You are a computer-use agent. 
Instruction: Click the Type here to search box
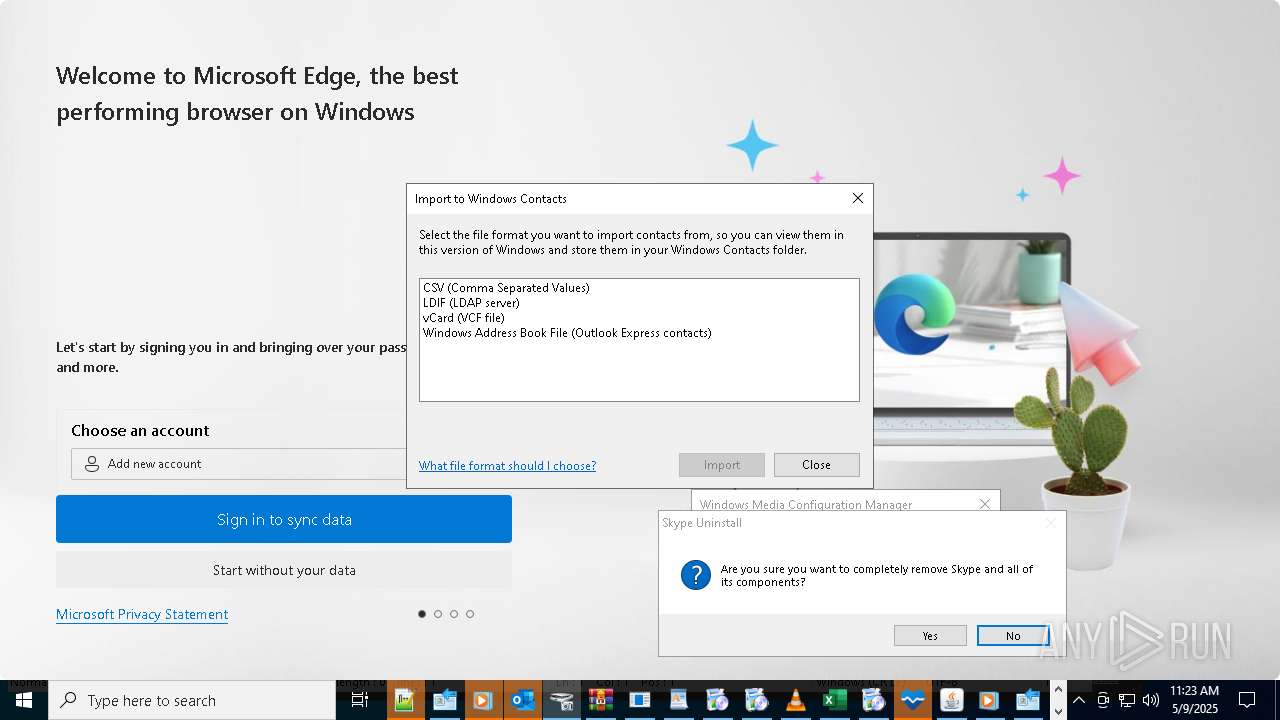192,700
